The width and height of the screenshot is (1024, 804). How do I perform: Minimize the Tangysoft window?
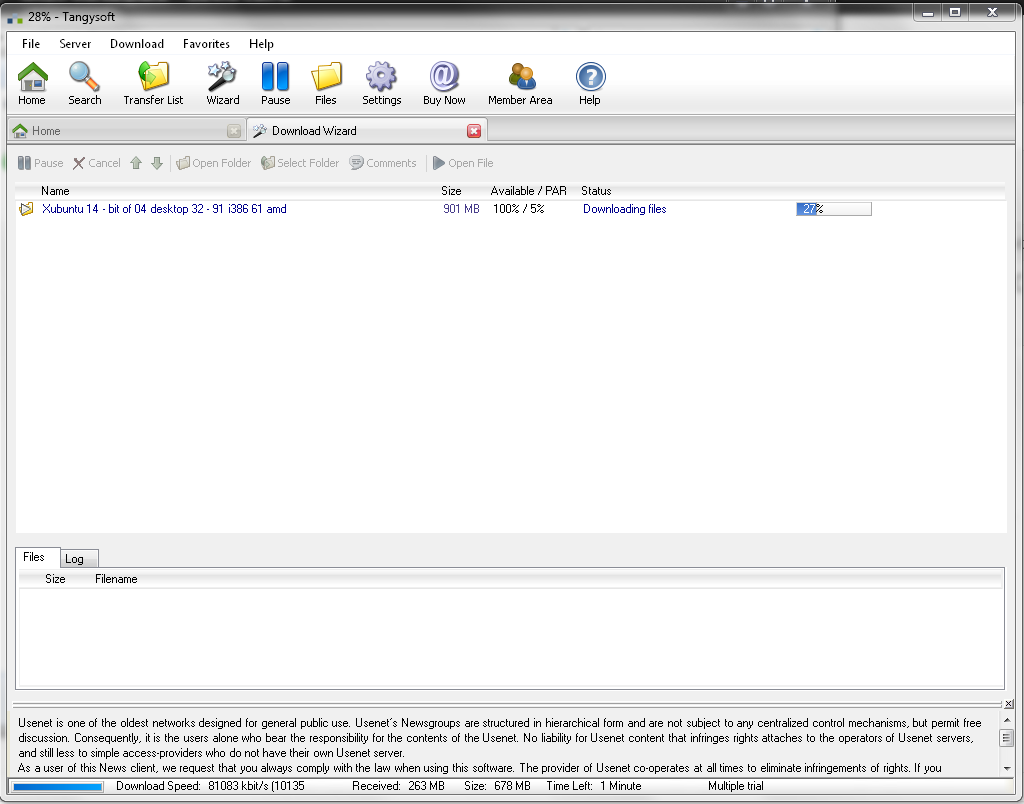927,12
